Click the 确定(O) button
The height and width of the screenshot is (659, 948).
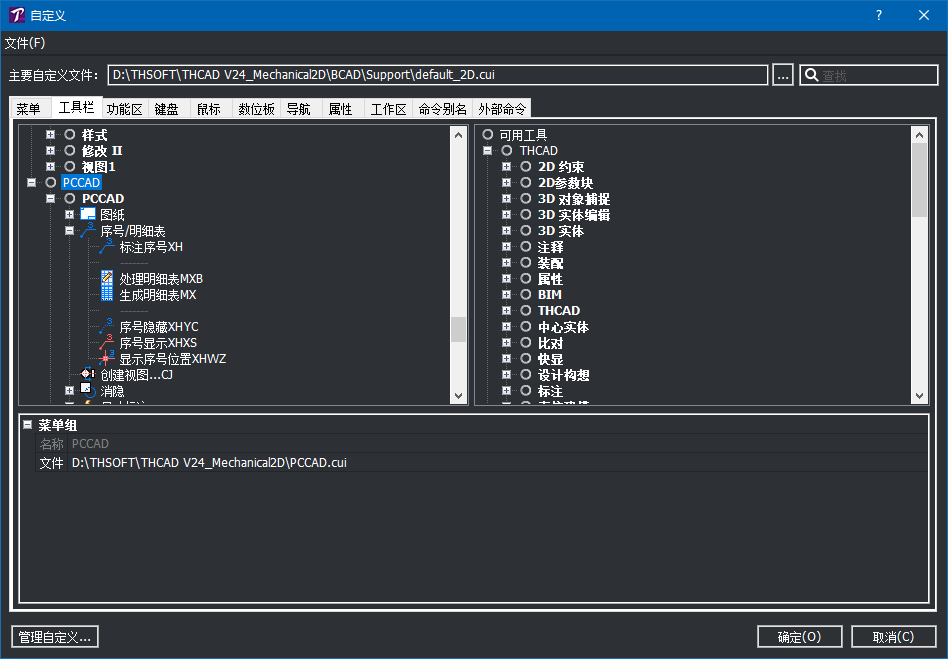800,637
